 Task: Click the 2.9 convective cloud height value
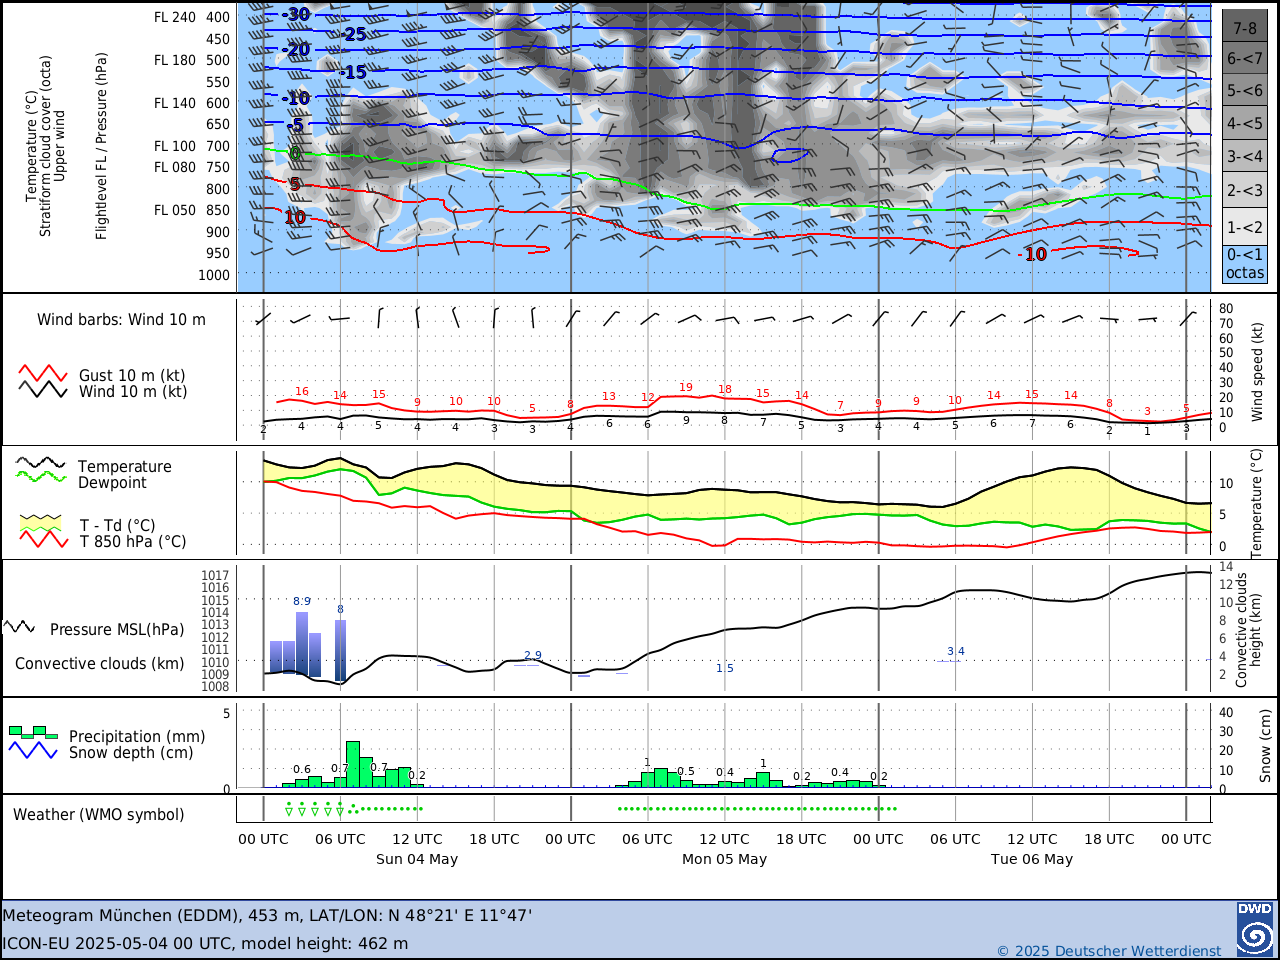533,656
